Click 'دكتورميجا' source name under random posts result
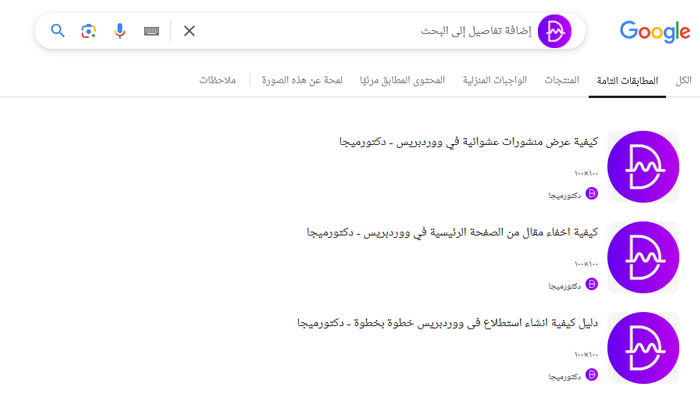Image resolution: width=700 pixels, height=396 pixels. [x=564, y=196]
